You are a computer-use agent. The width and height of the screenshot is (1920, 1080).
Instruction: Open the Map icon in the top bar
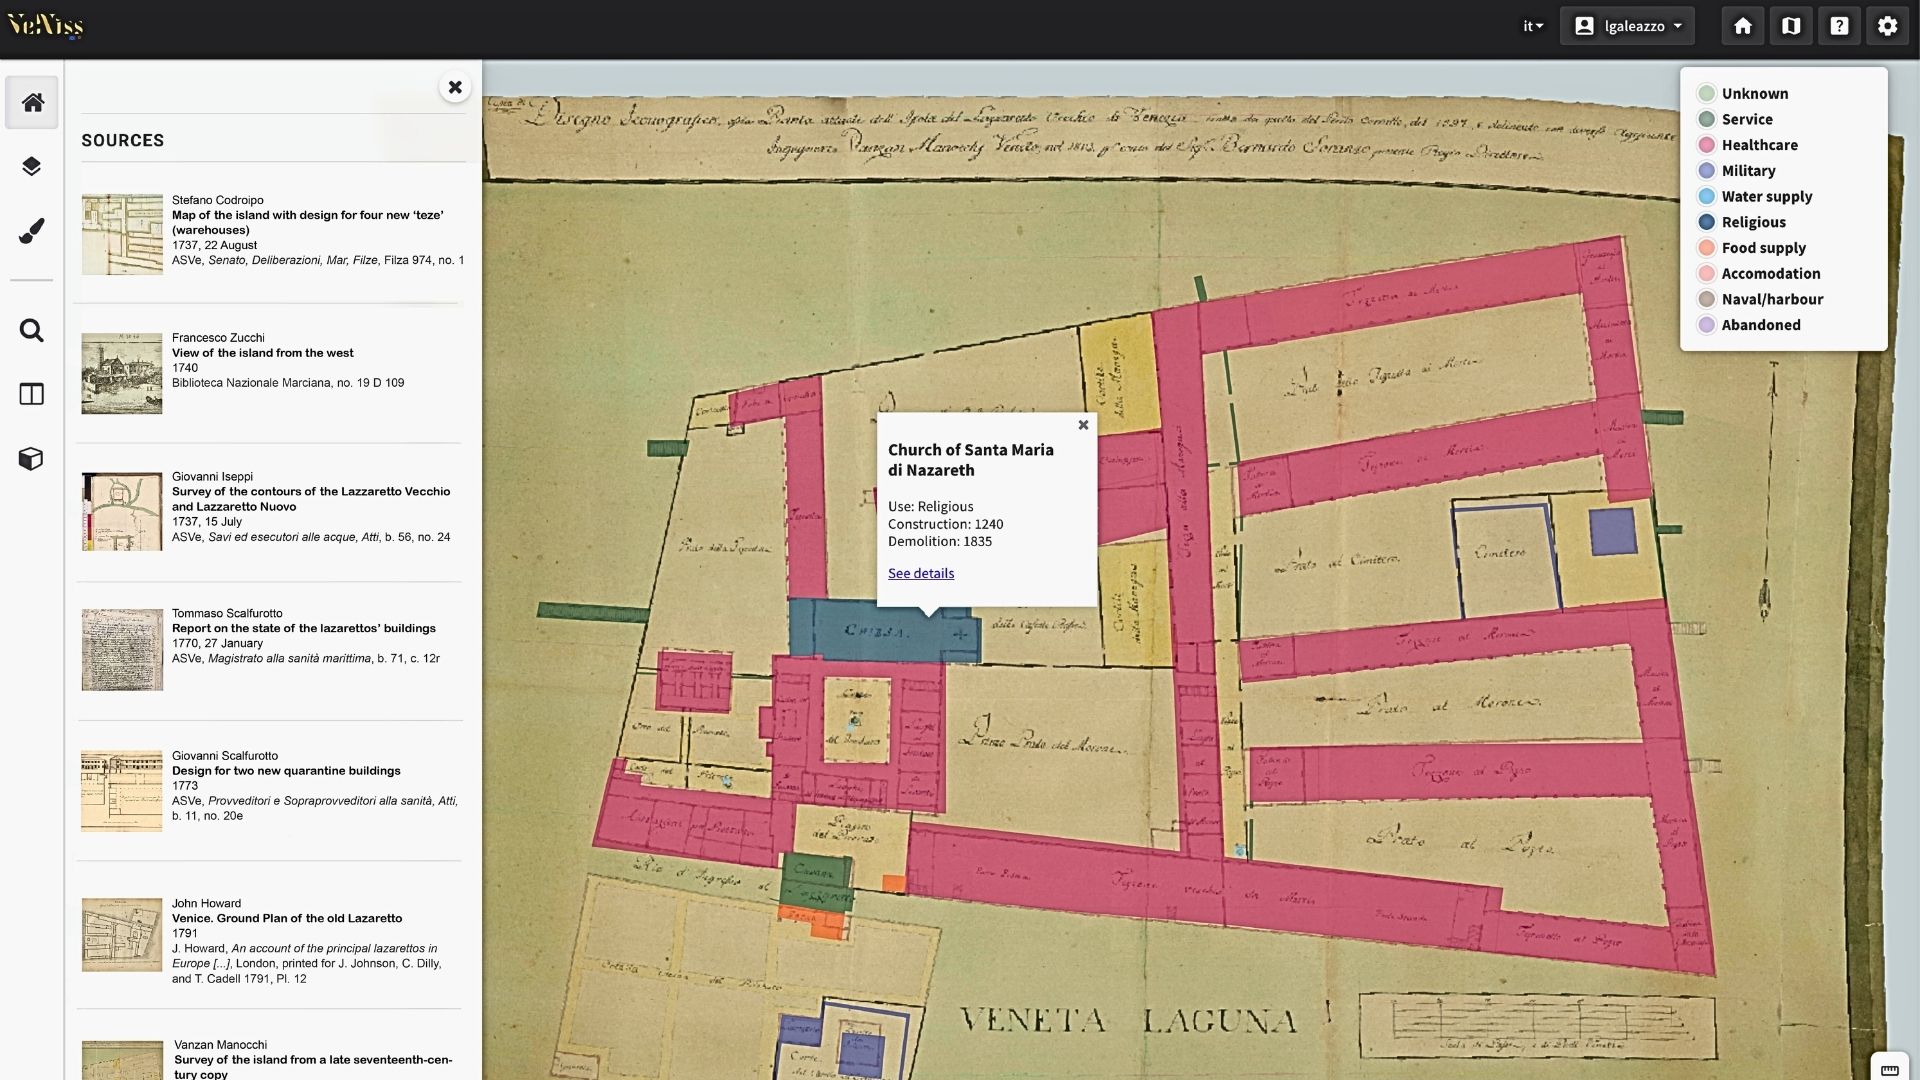click(x=1791, y=25)
